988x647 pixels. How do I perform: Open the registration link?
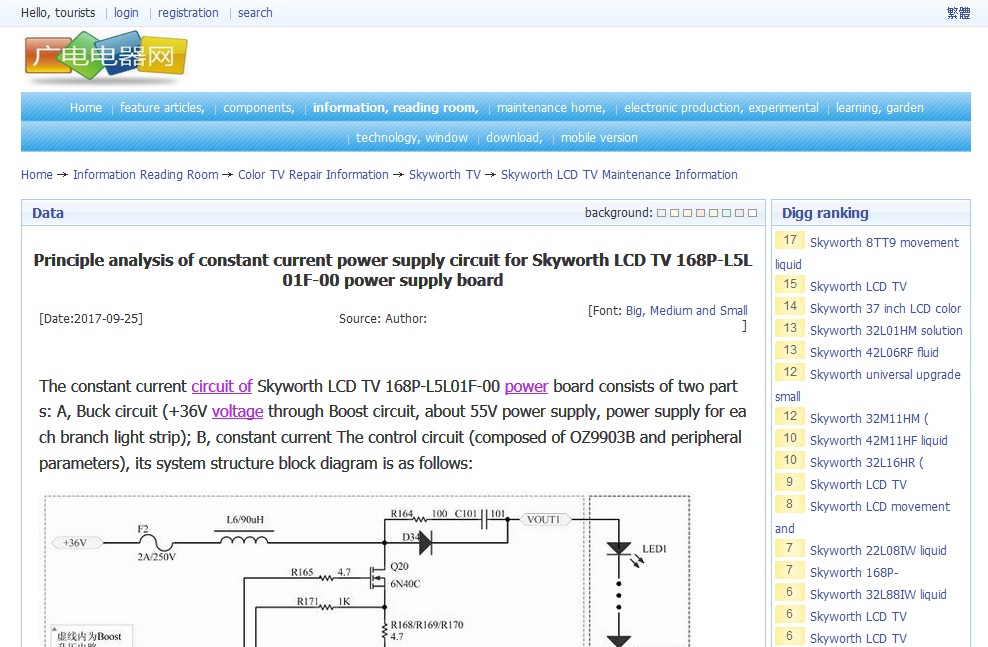coord(188,13)
